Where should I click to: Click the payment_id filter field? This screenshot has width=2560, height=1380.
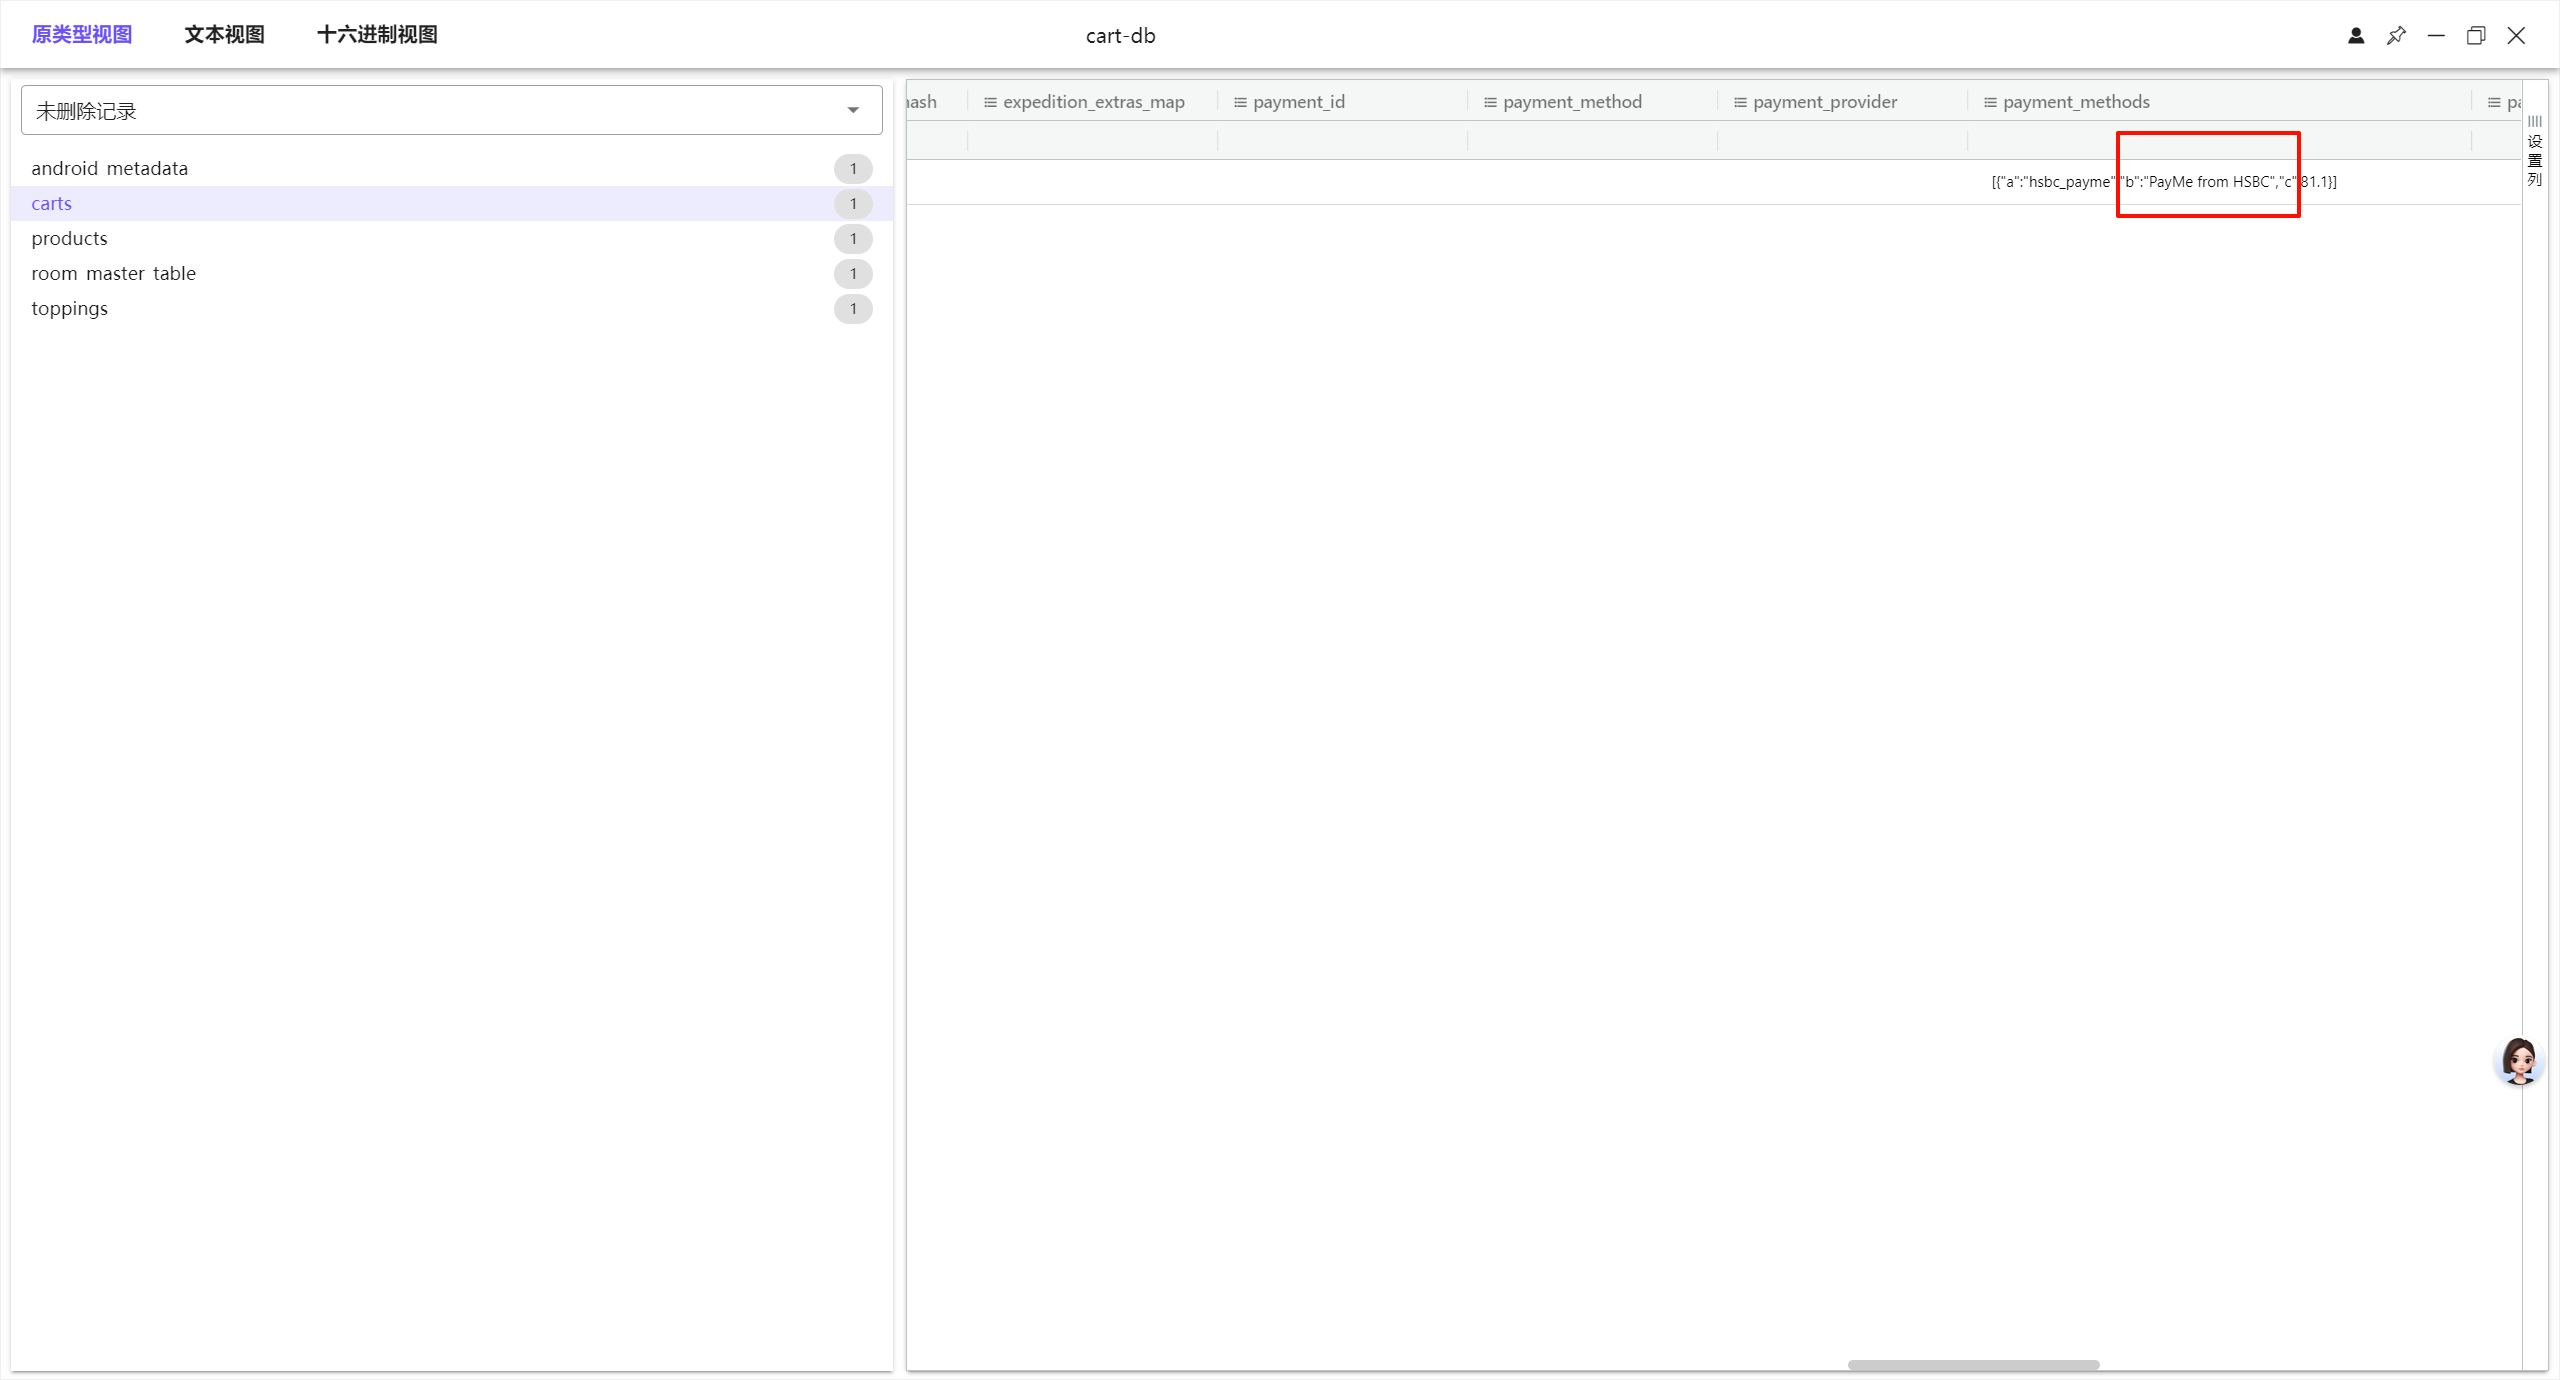click(x=1342, y=141)
